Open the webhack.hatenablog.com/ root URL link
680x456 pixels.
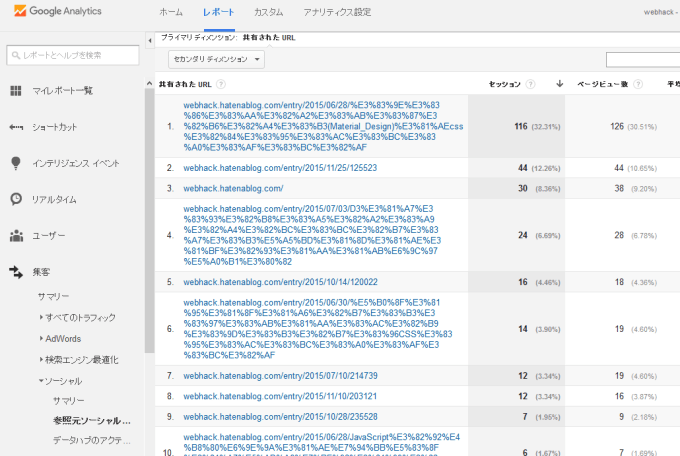click(233, 188)
